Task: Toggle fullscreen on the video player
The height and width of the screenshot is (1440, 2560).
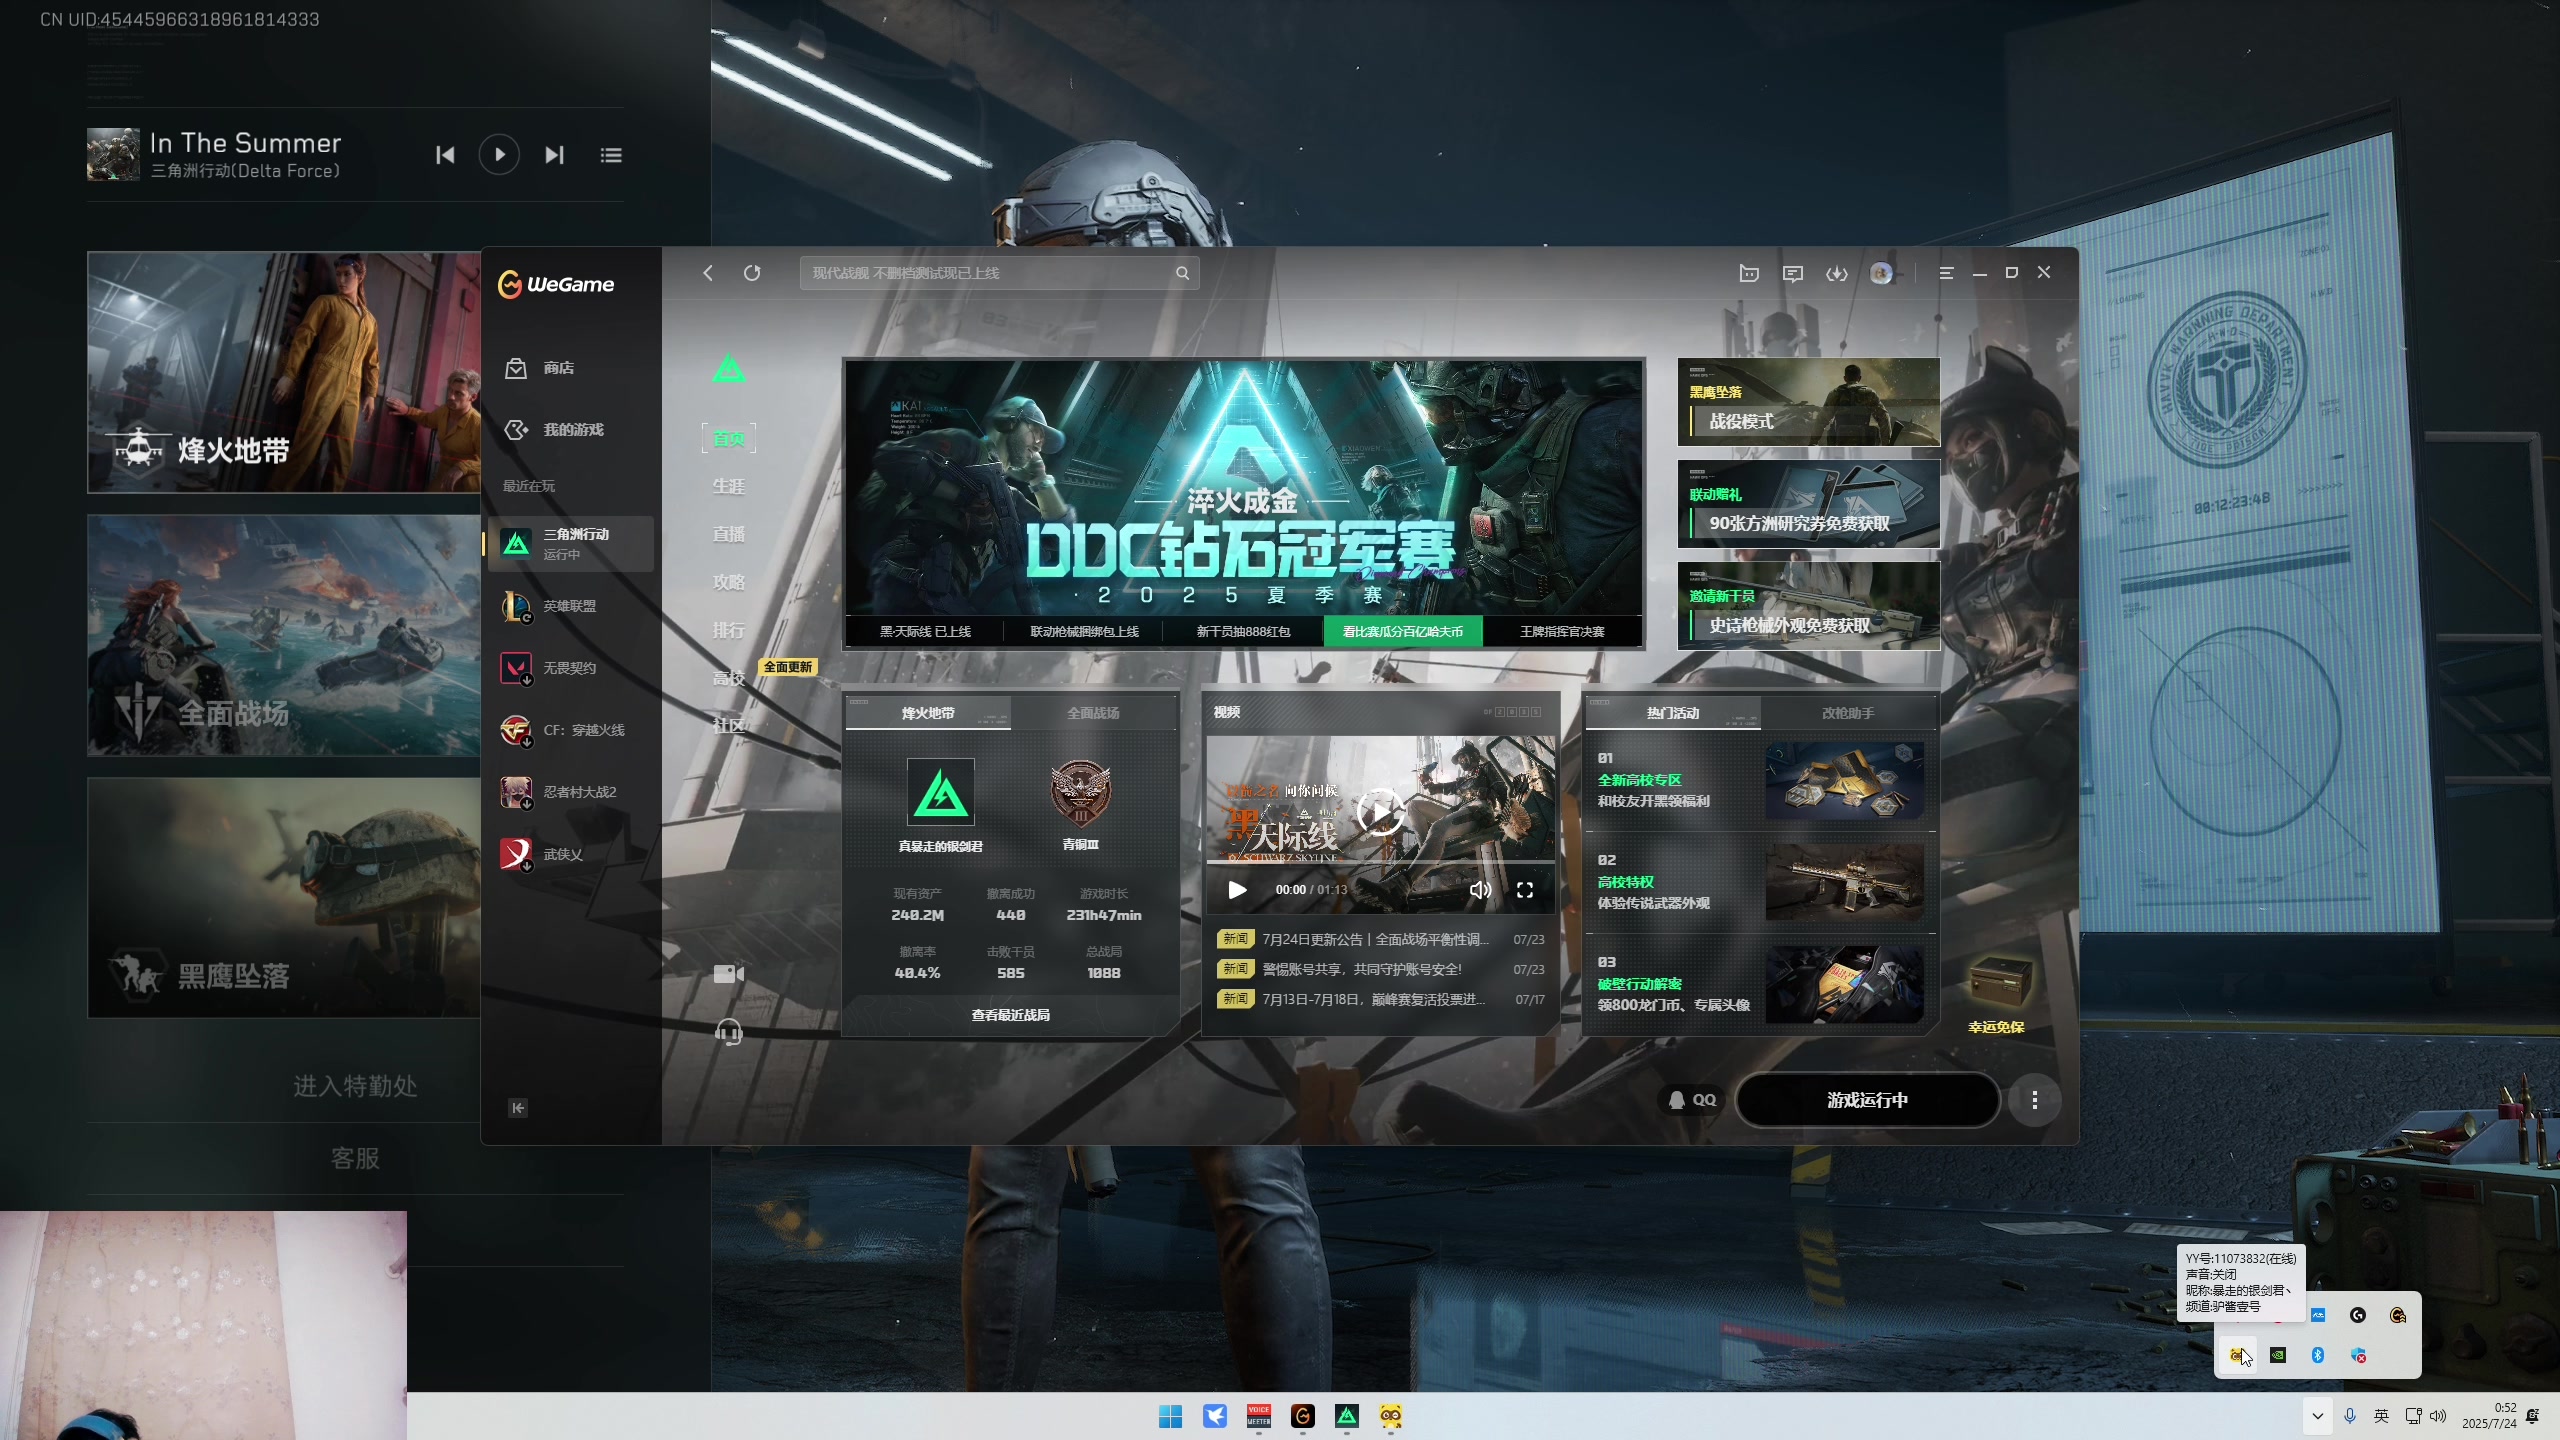Action: click(1525, 890)
